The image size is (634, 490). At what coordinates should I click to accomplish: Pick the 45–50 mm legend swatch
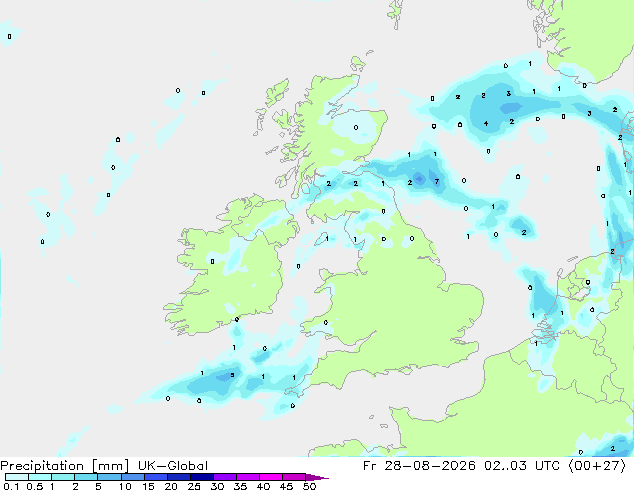(294, 477)
